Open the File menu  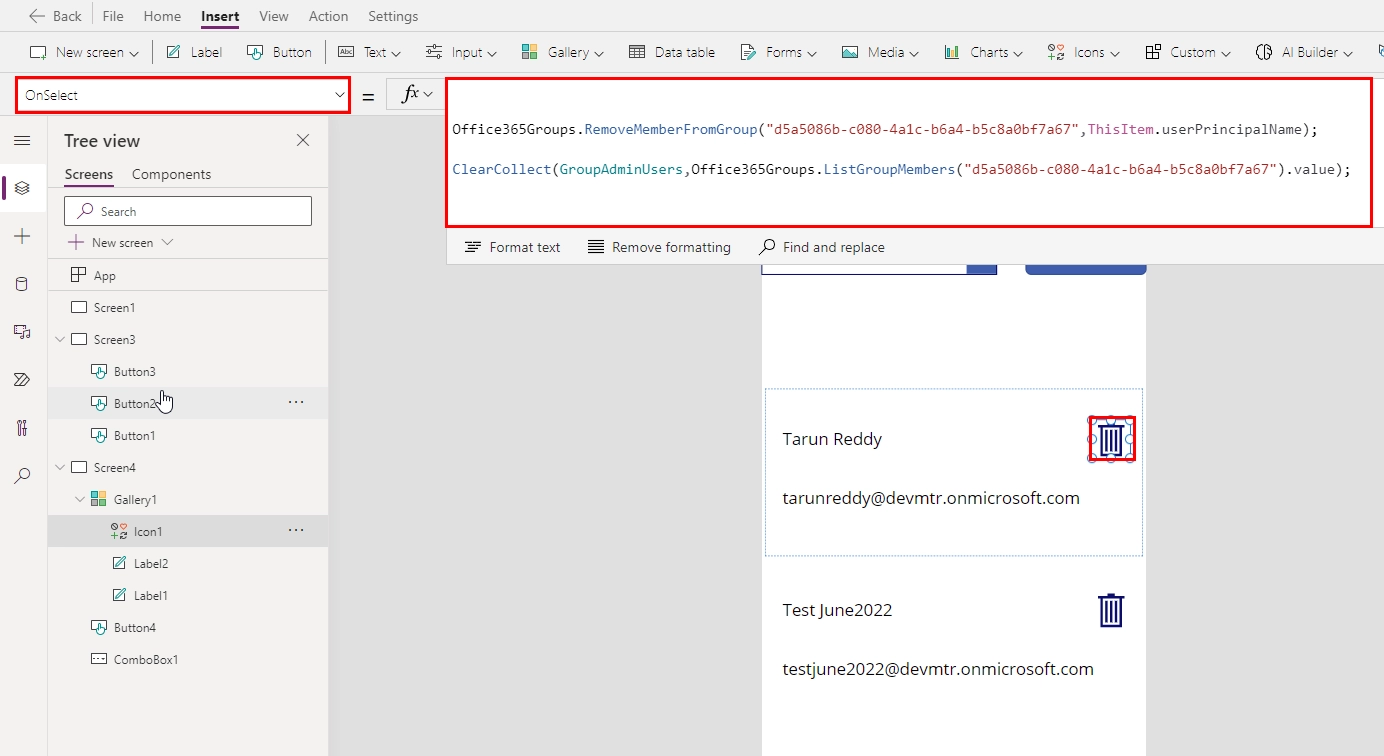click(x=113, y=16)
